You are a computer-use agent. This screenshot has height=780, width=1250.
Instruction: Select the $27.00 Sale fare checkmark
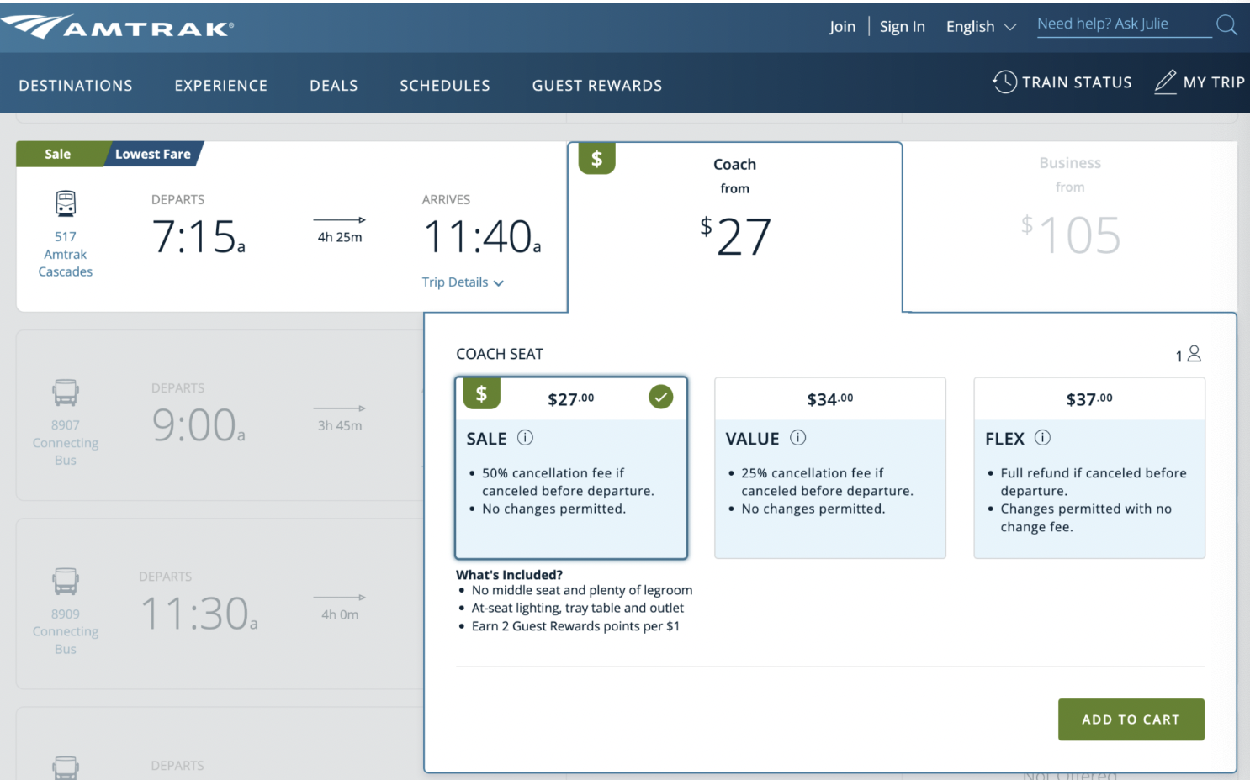click(661, 397)
